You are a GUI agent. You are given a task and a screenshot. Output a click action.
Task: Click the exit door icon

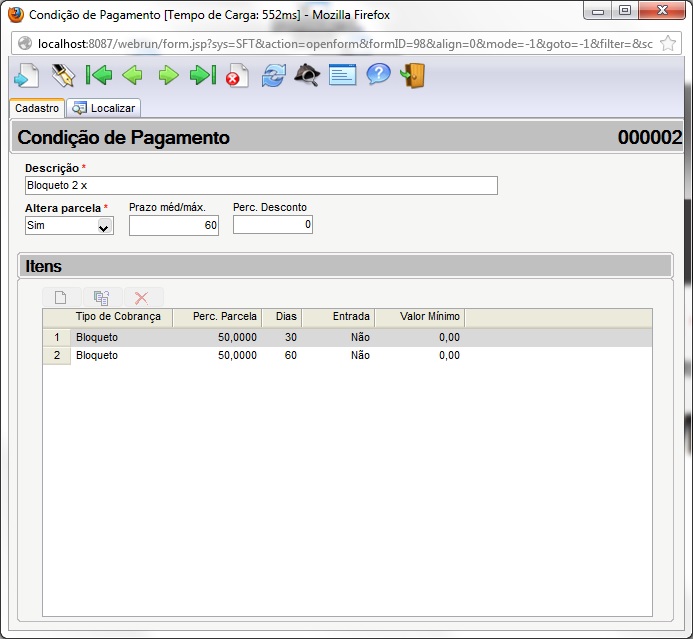412,76
